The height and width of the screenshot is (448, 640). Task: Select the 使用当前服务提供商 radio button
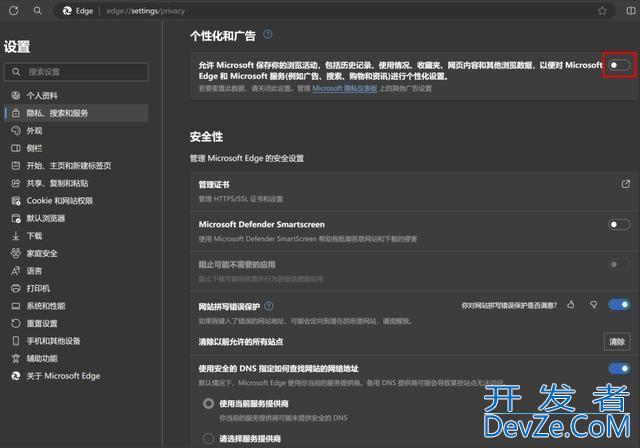point(209,404)
